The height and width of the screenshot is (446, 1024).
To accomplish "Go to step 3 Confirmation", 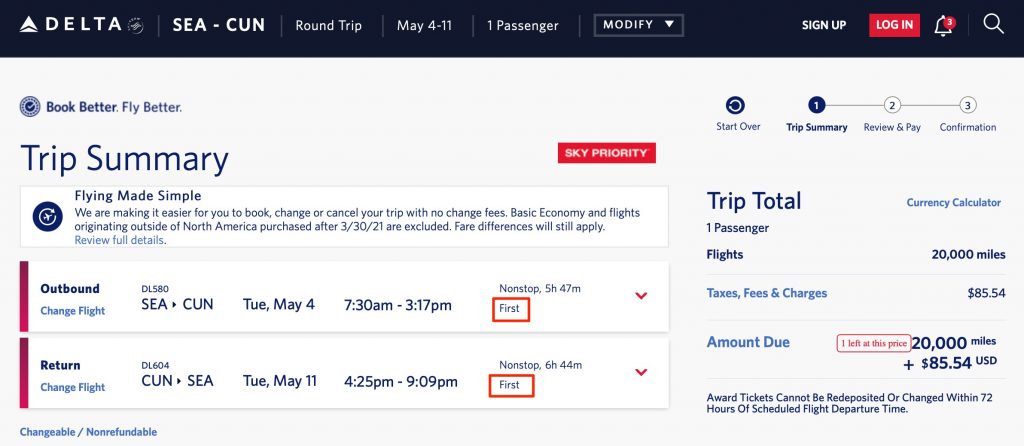I will pyautogui.click(x=967, y=105).
